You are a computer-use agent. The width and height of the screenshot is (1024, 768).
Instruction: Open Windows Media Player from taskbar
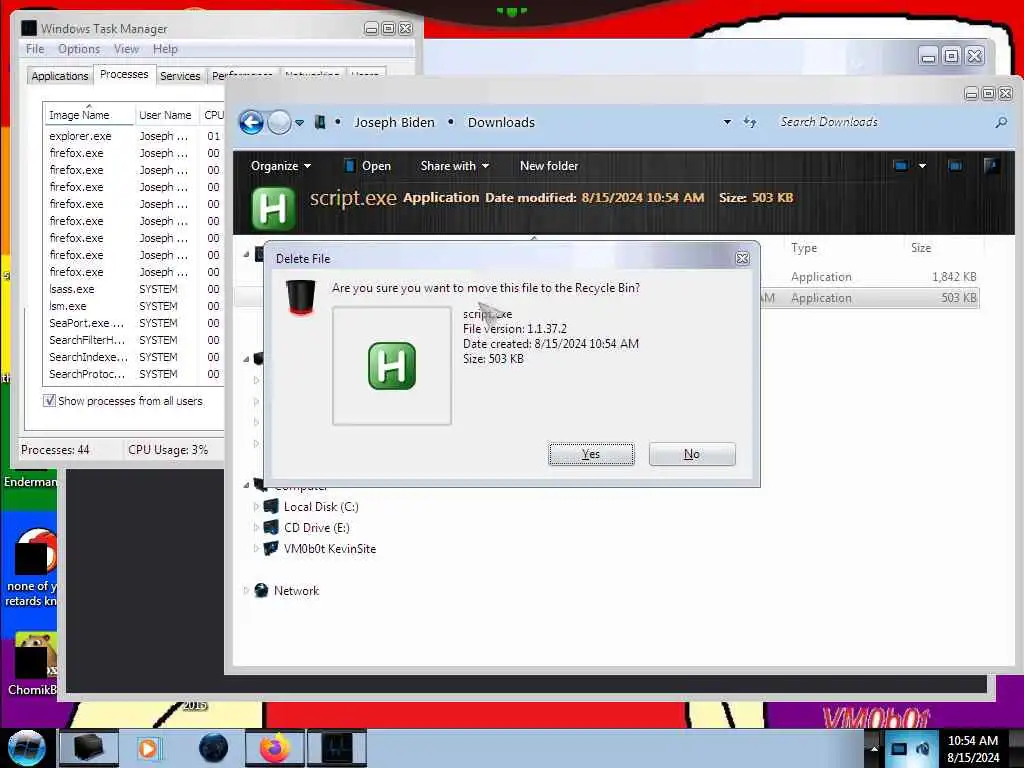149,748
